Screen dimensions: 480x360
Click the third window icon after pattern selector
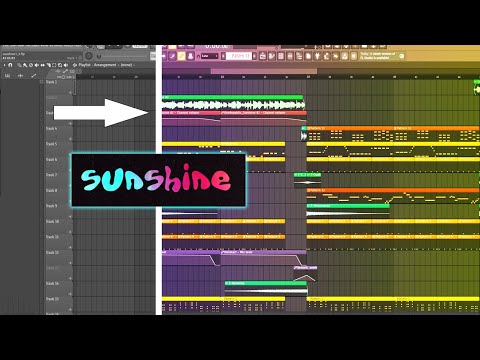[x=281, y=56]
